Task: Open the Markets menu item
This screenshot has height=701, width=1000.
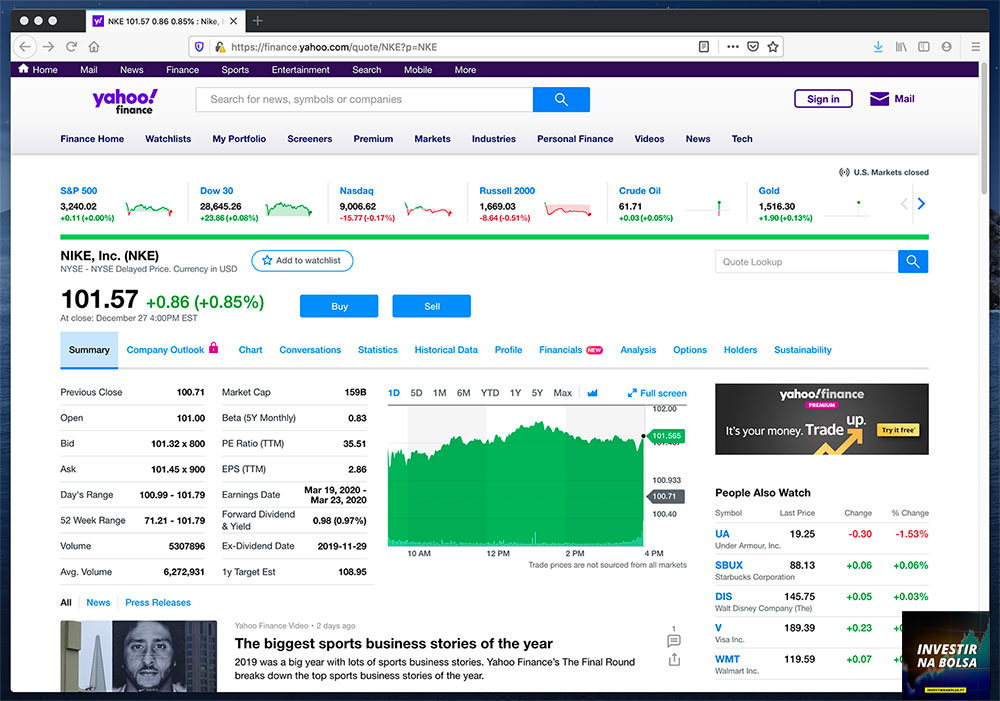Action: click(x=432, y=138)
